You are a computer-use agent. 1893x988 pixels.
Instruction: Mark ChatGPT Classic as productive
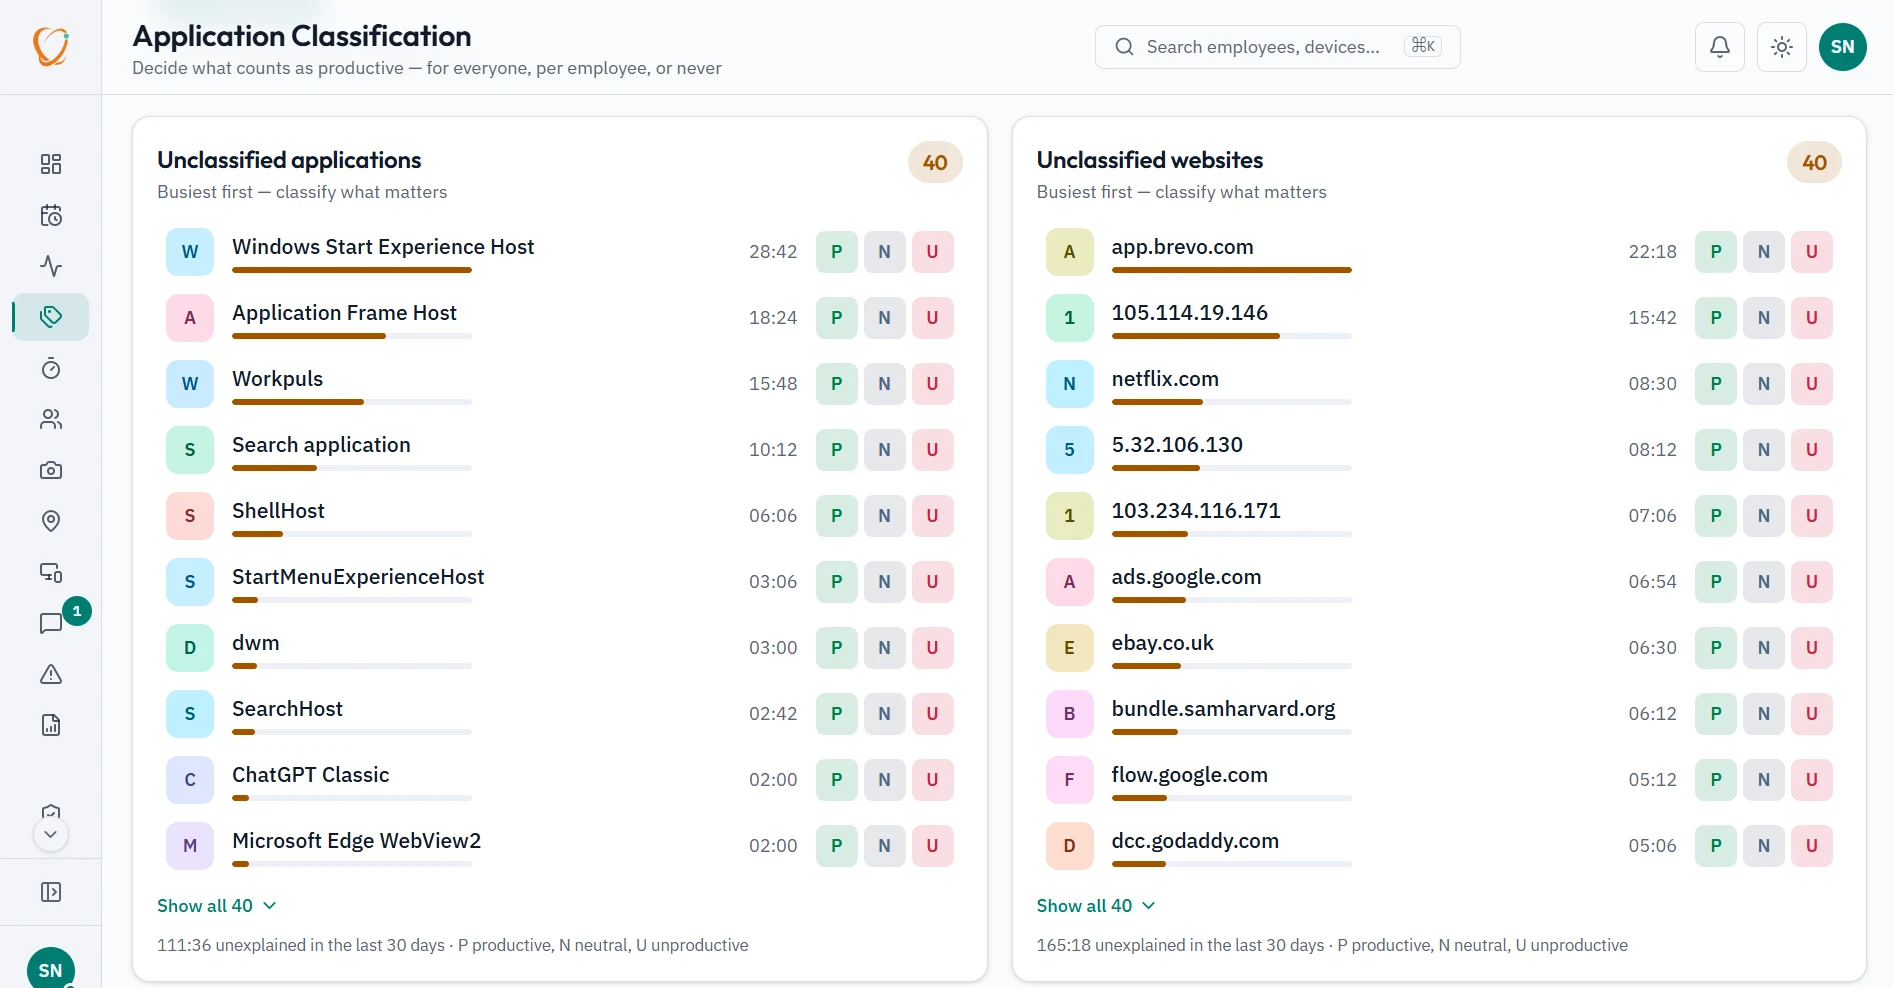(x=837, y=780)
